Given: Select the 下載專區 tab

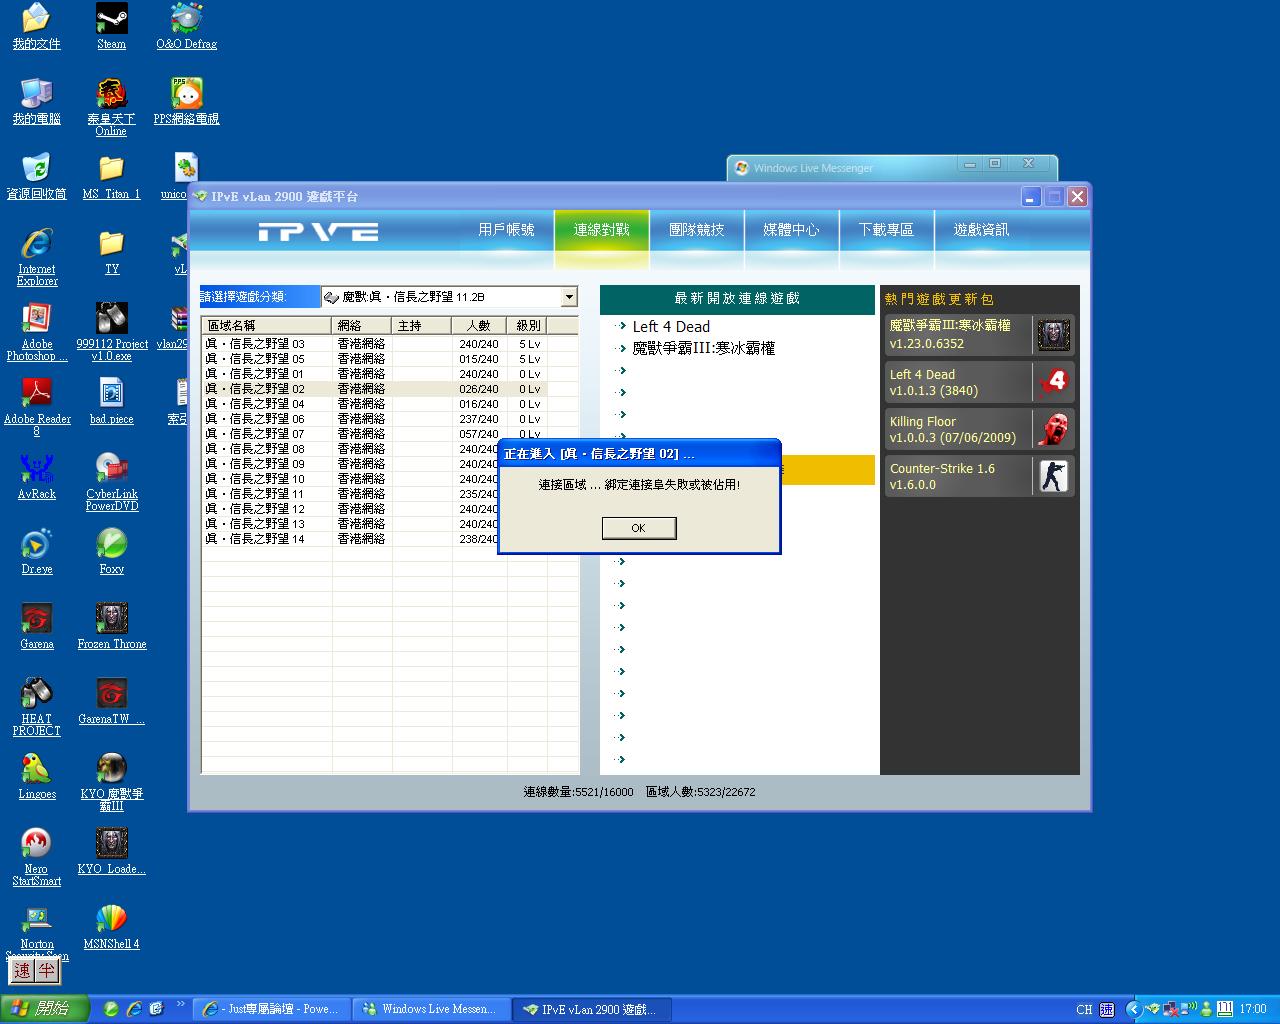Looking at the screenshot, I should (886, 230).
